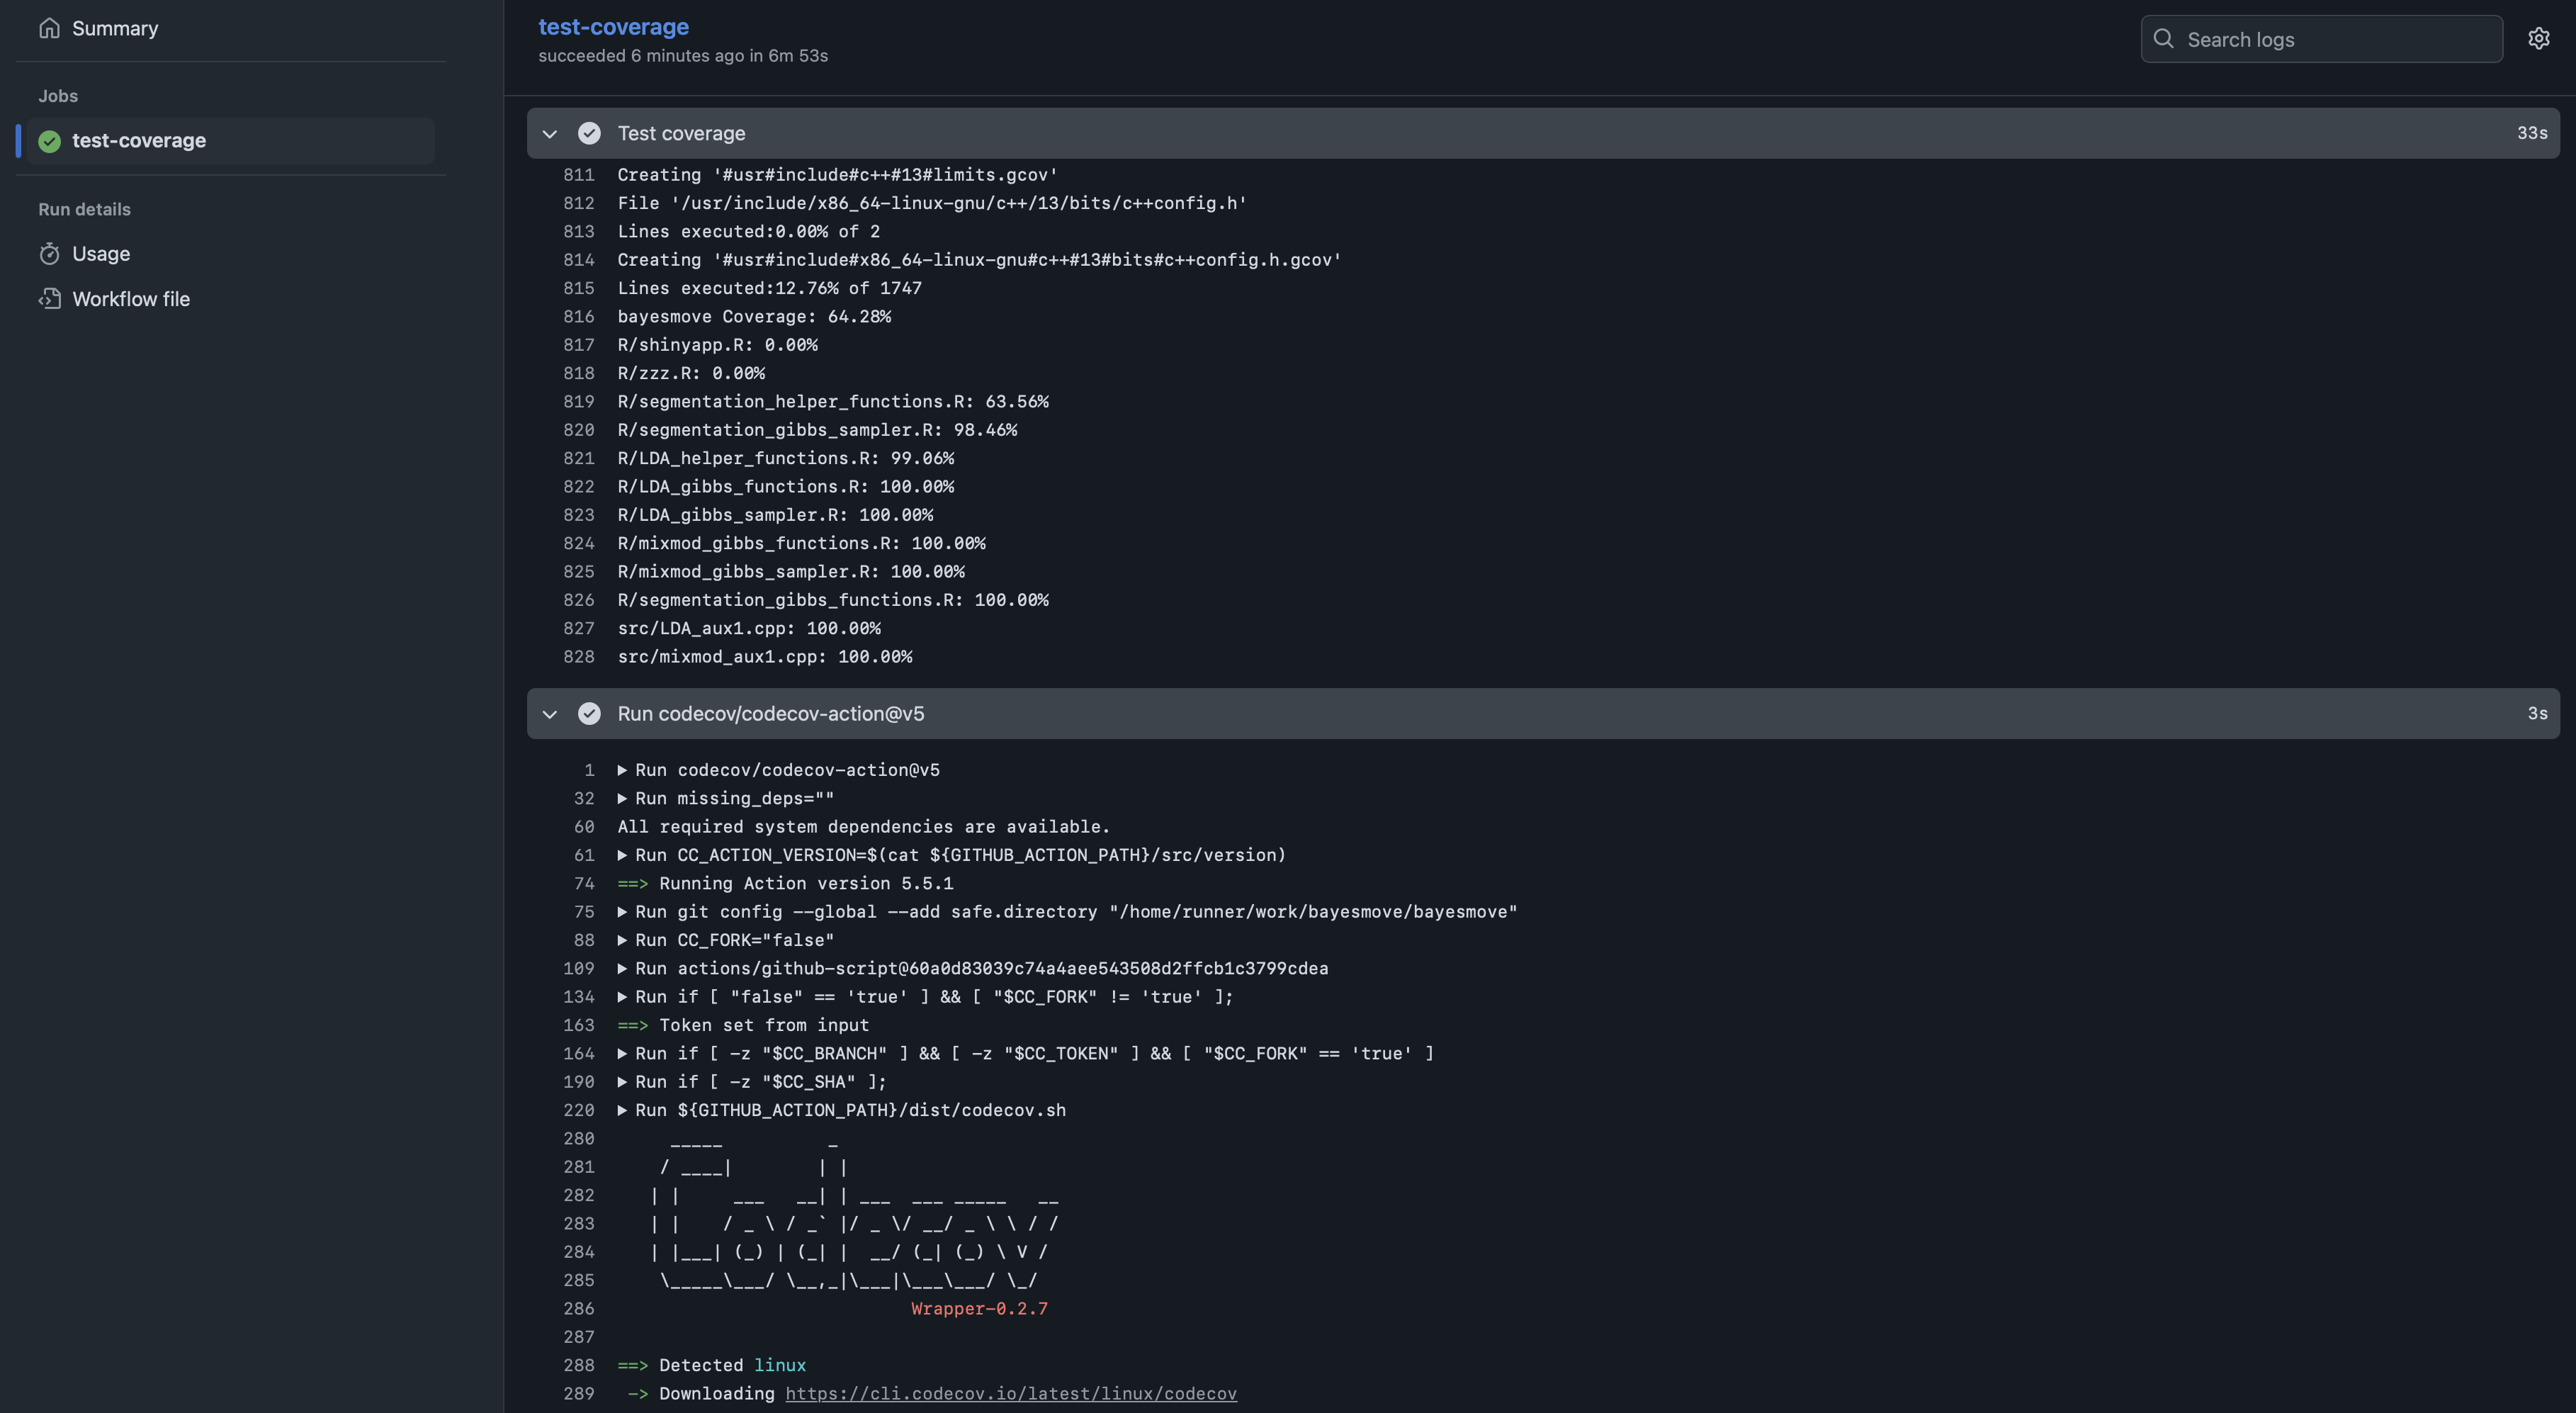This screenshot has height=1413, width=2576.
Task: Click the codecov-action step success icon
Action: pyautogui.click(x=589, y=714)
